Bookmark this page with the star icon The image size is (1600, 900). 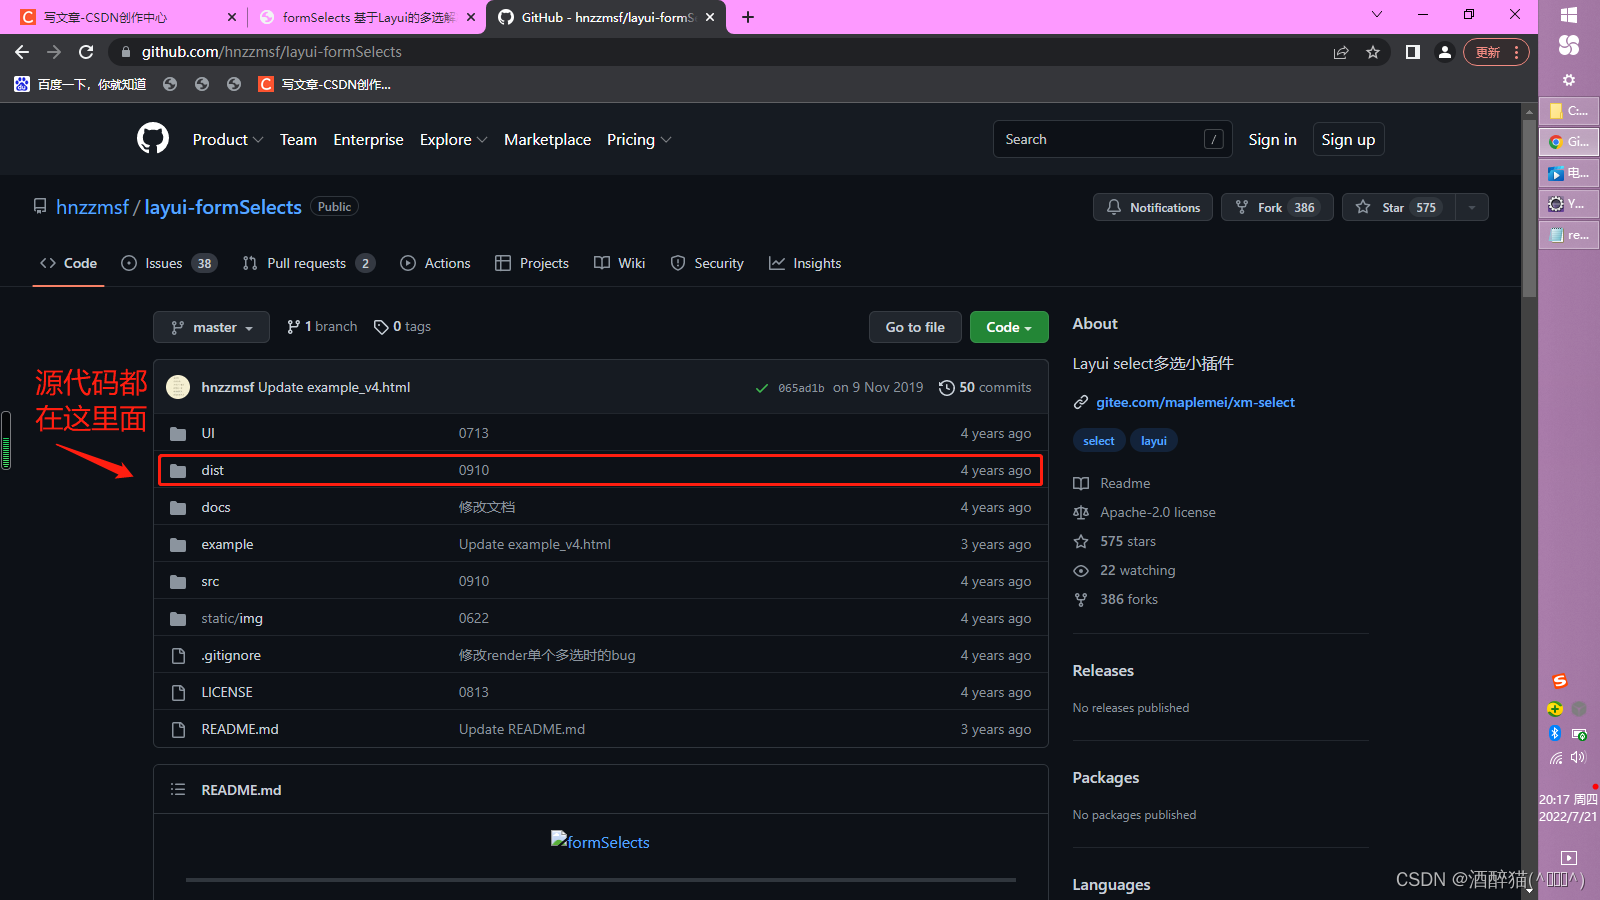coord(1373,52)
